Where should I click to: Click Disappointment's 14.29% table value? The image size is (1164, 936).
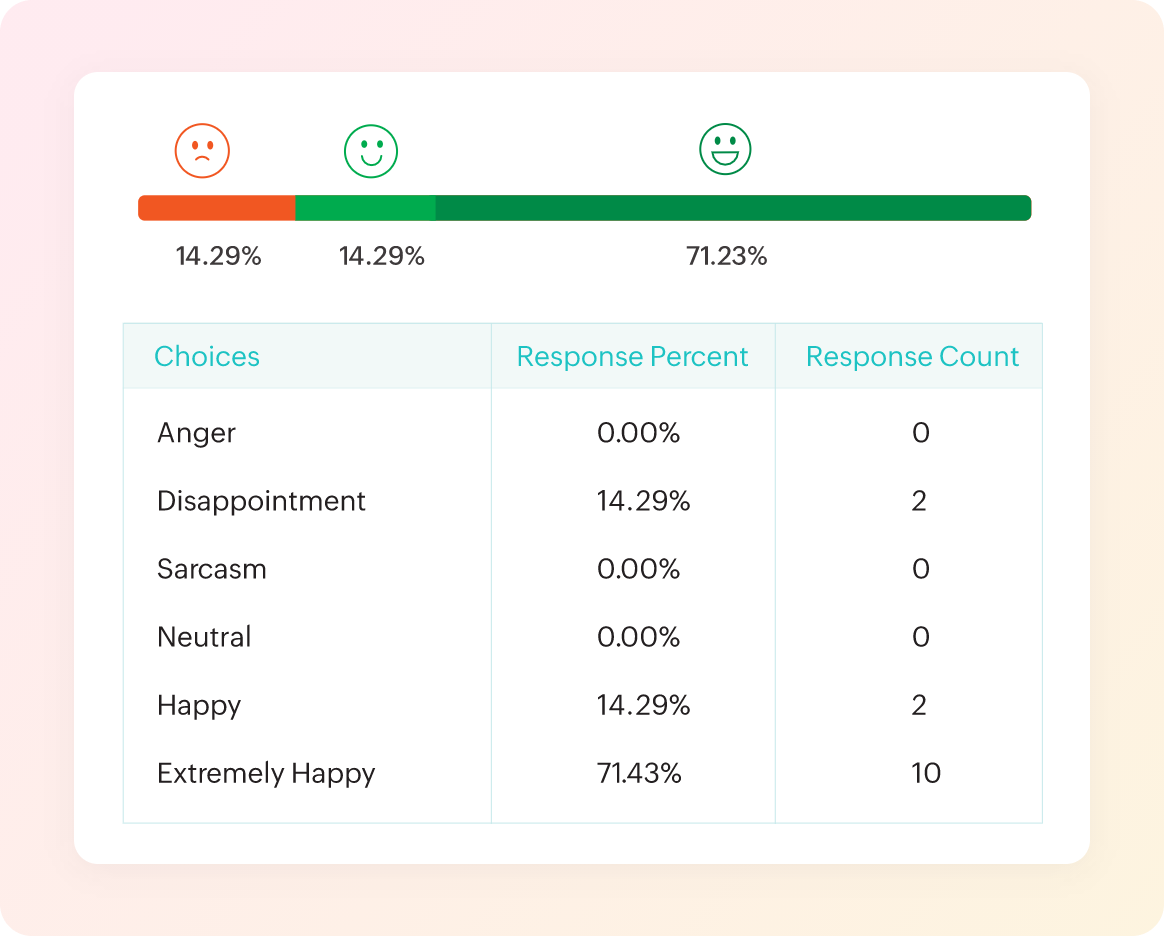[643, 501]
